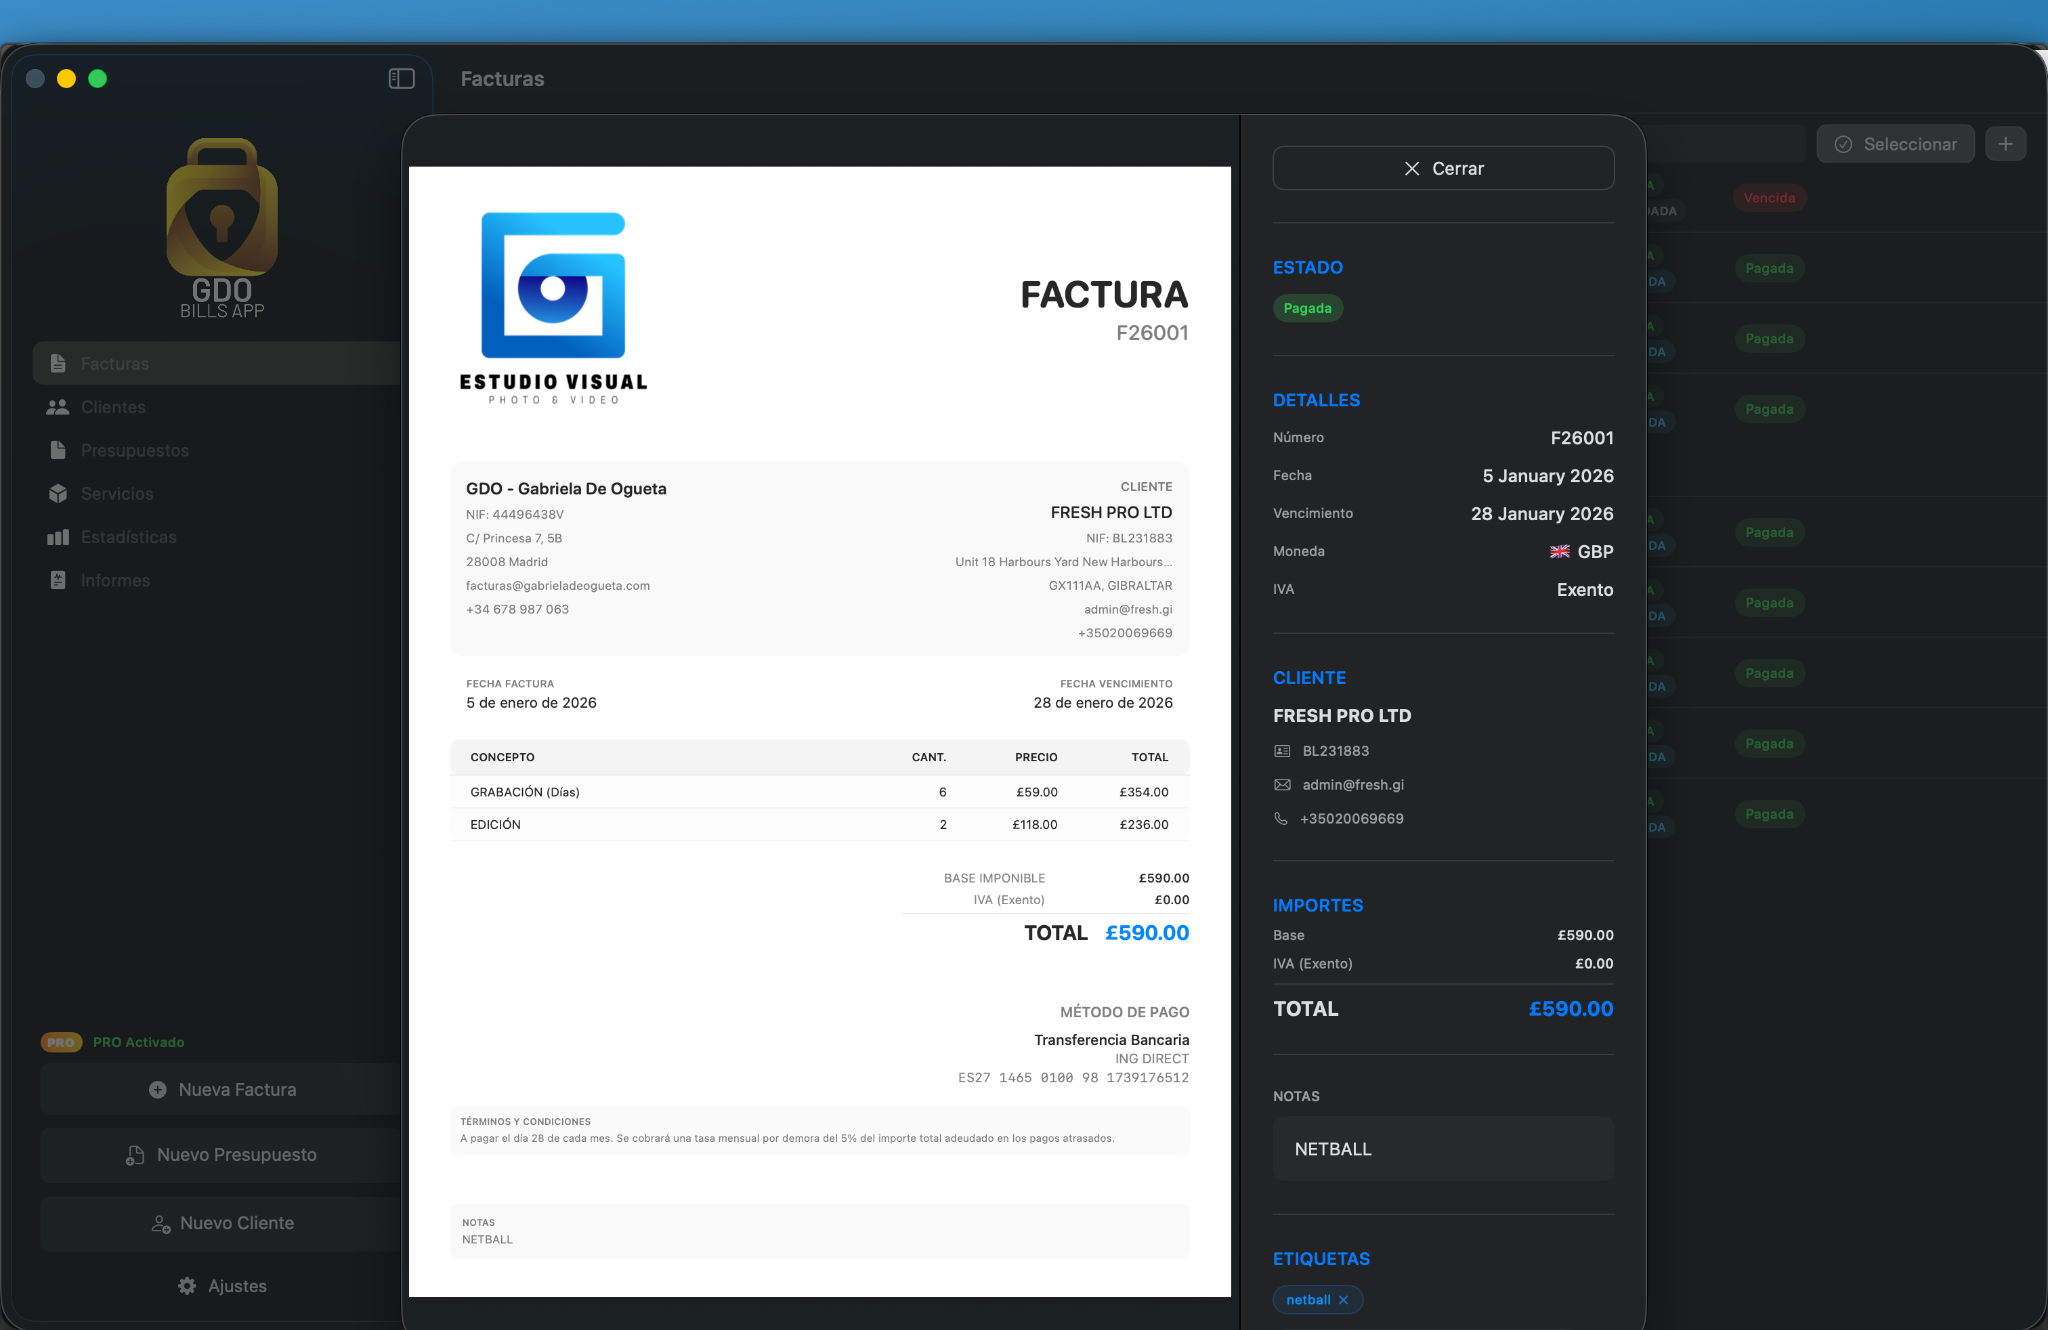The image size is (2048, 1330).
Task: Open Ajustes settings
Action: pos(222,1286)
